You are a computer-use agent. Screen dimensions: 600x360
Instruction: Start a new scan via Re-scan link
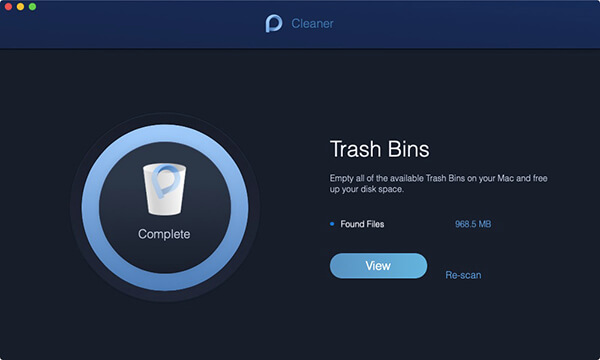(463, 275)
